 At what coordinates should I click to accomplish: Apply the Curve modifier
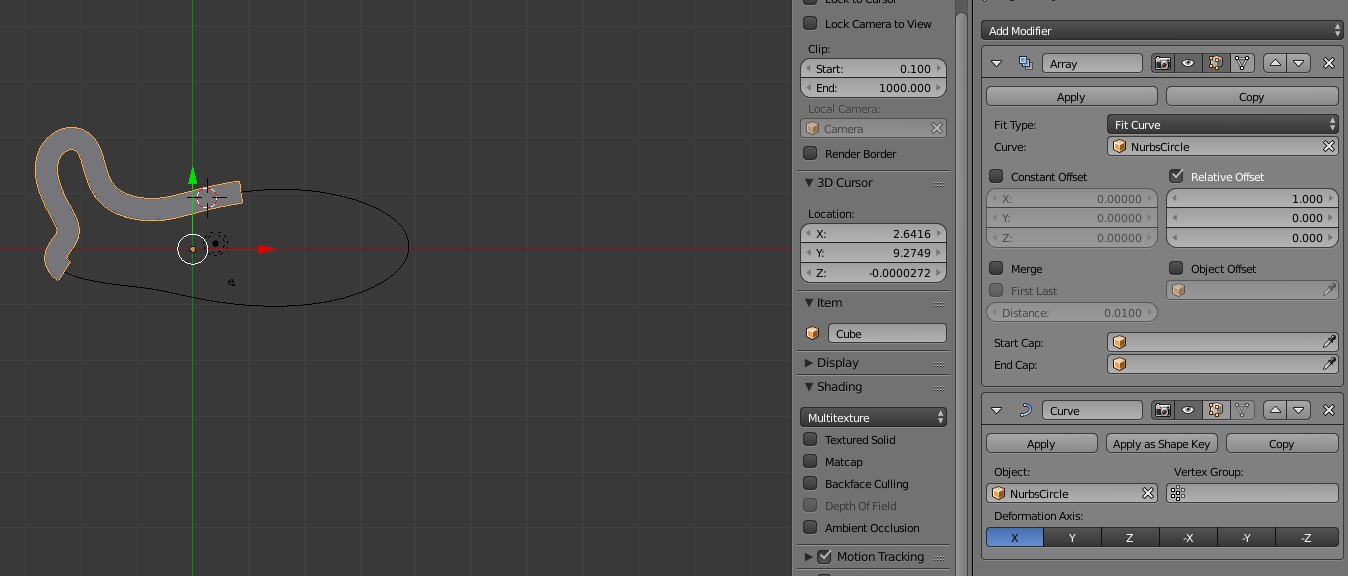point(1042,444)
